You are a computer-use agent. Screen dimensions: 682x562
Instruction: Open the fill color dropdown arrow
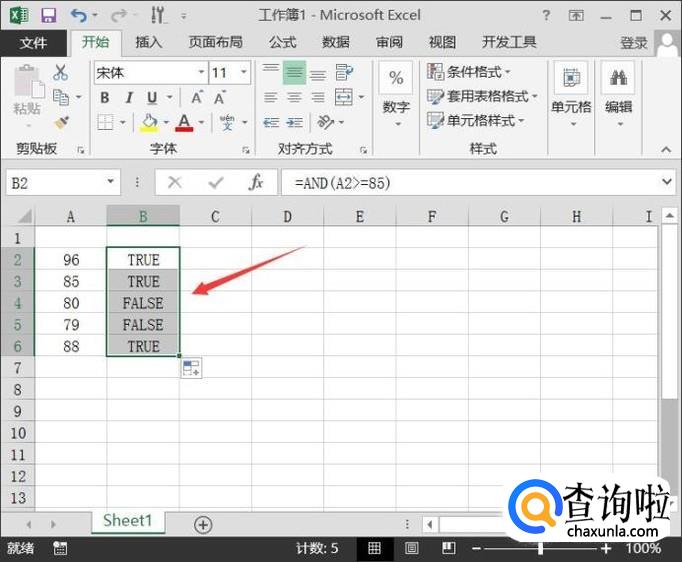166,122
